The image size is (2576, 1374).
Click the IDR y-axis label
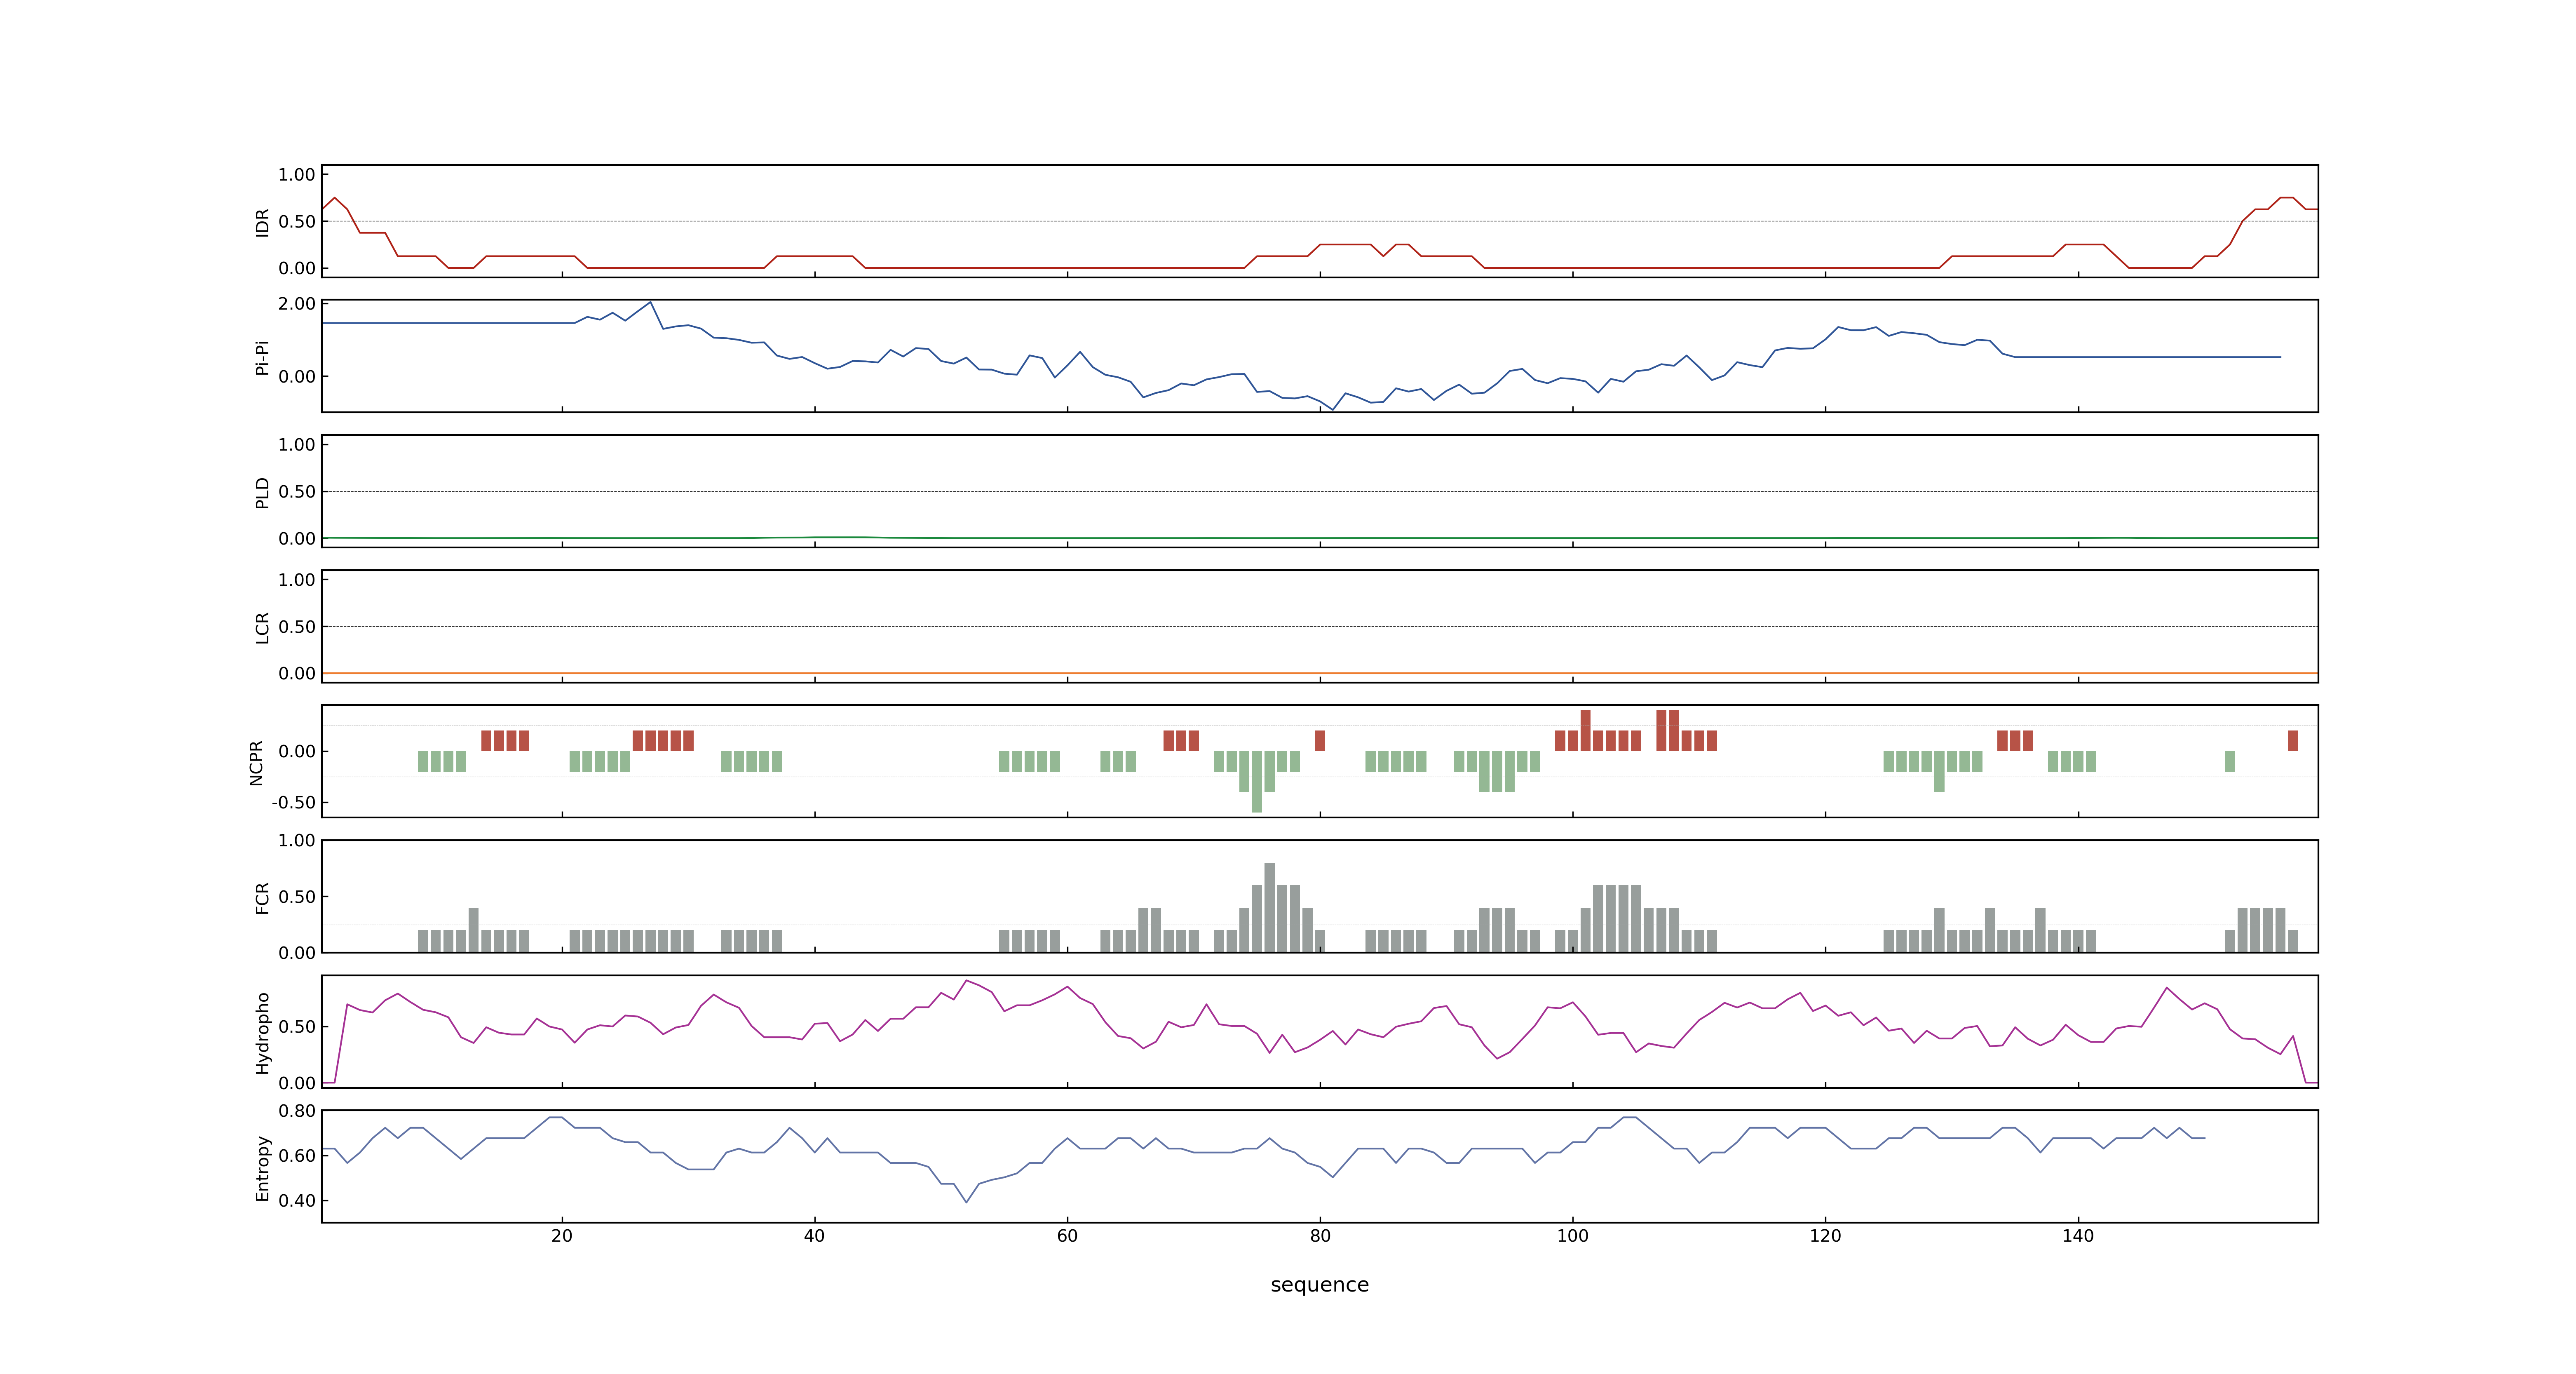tap(262, 222)
